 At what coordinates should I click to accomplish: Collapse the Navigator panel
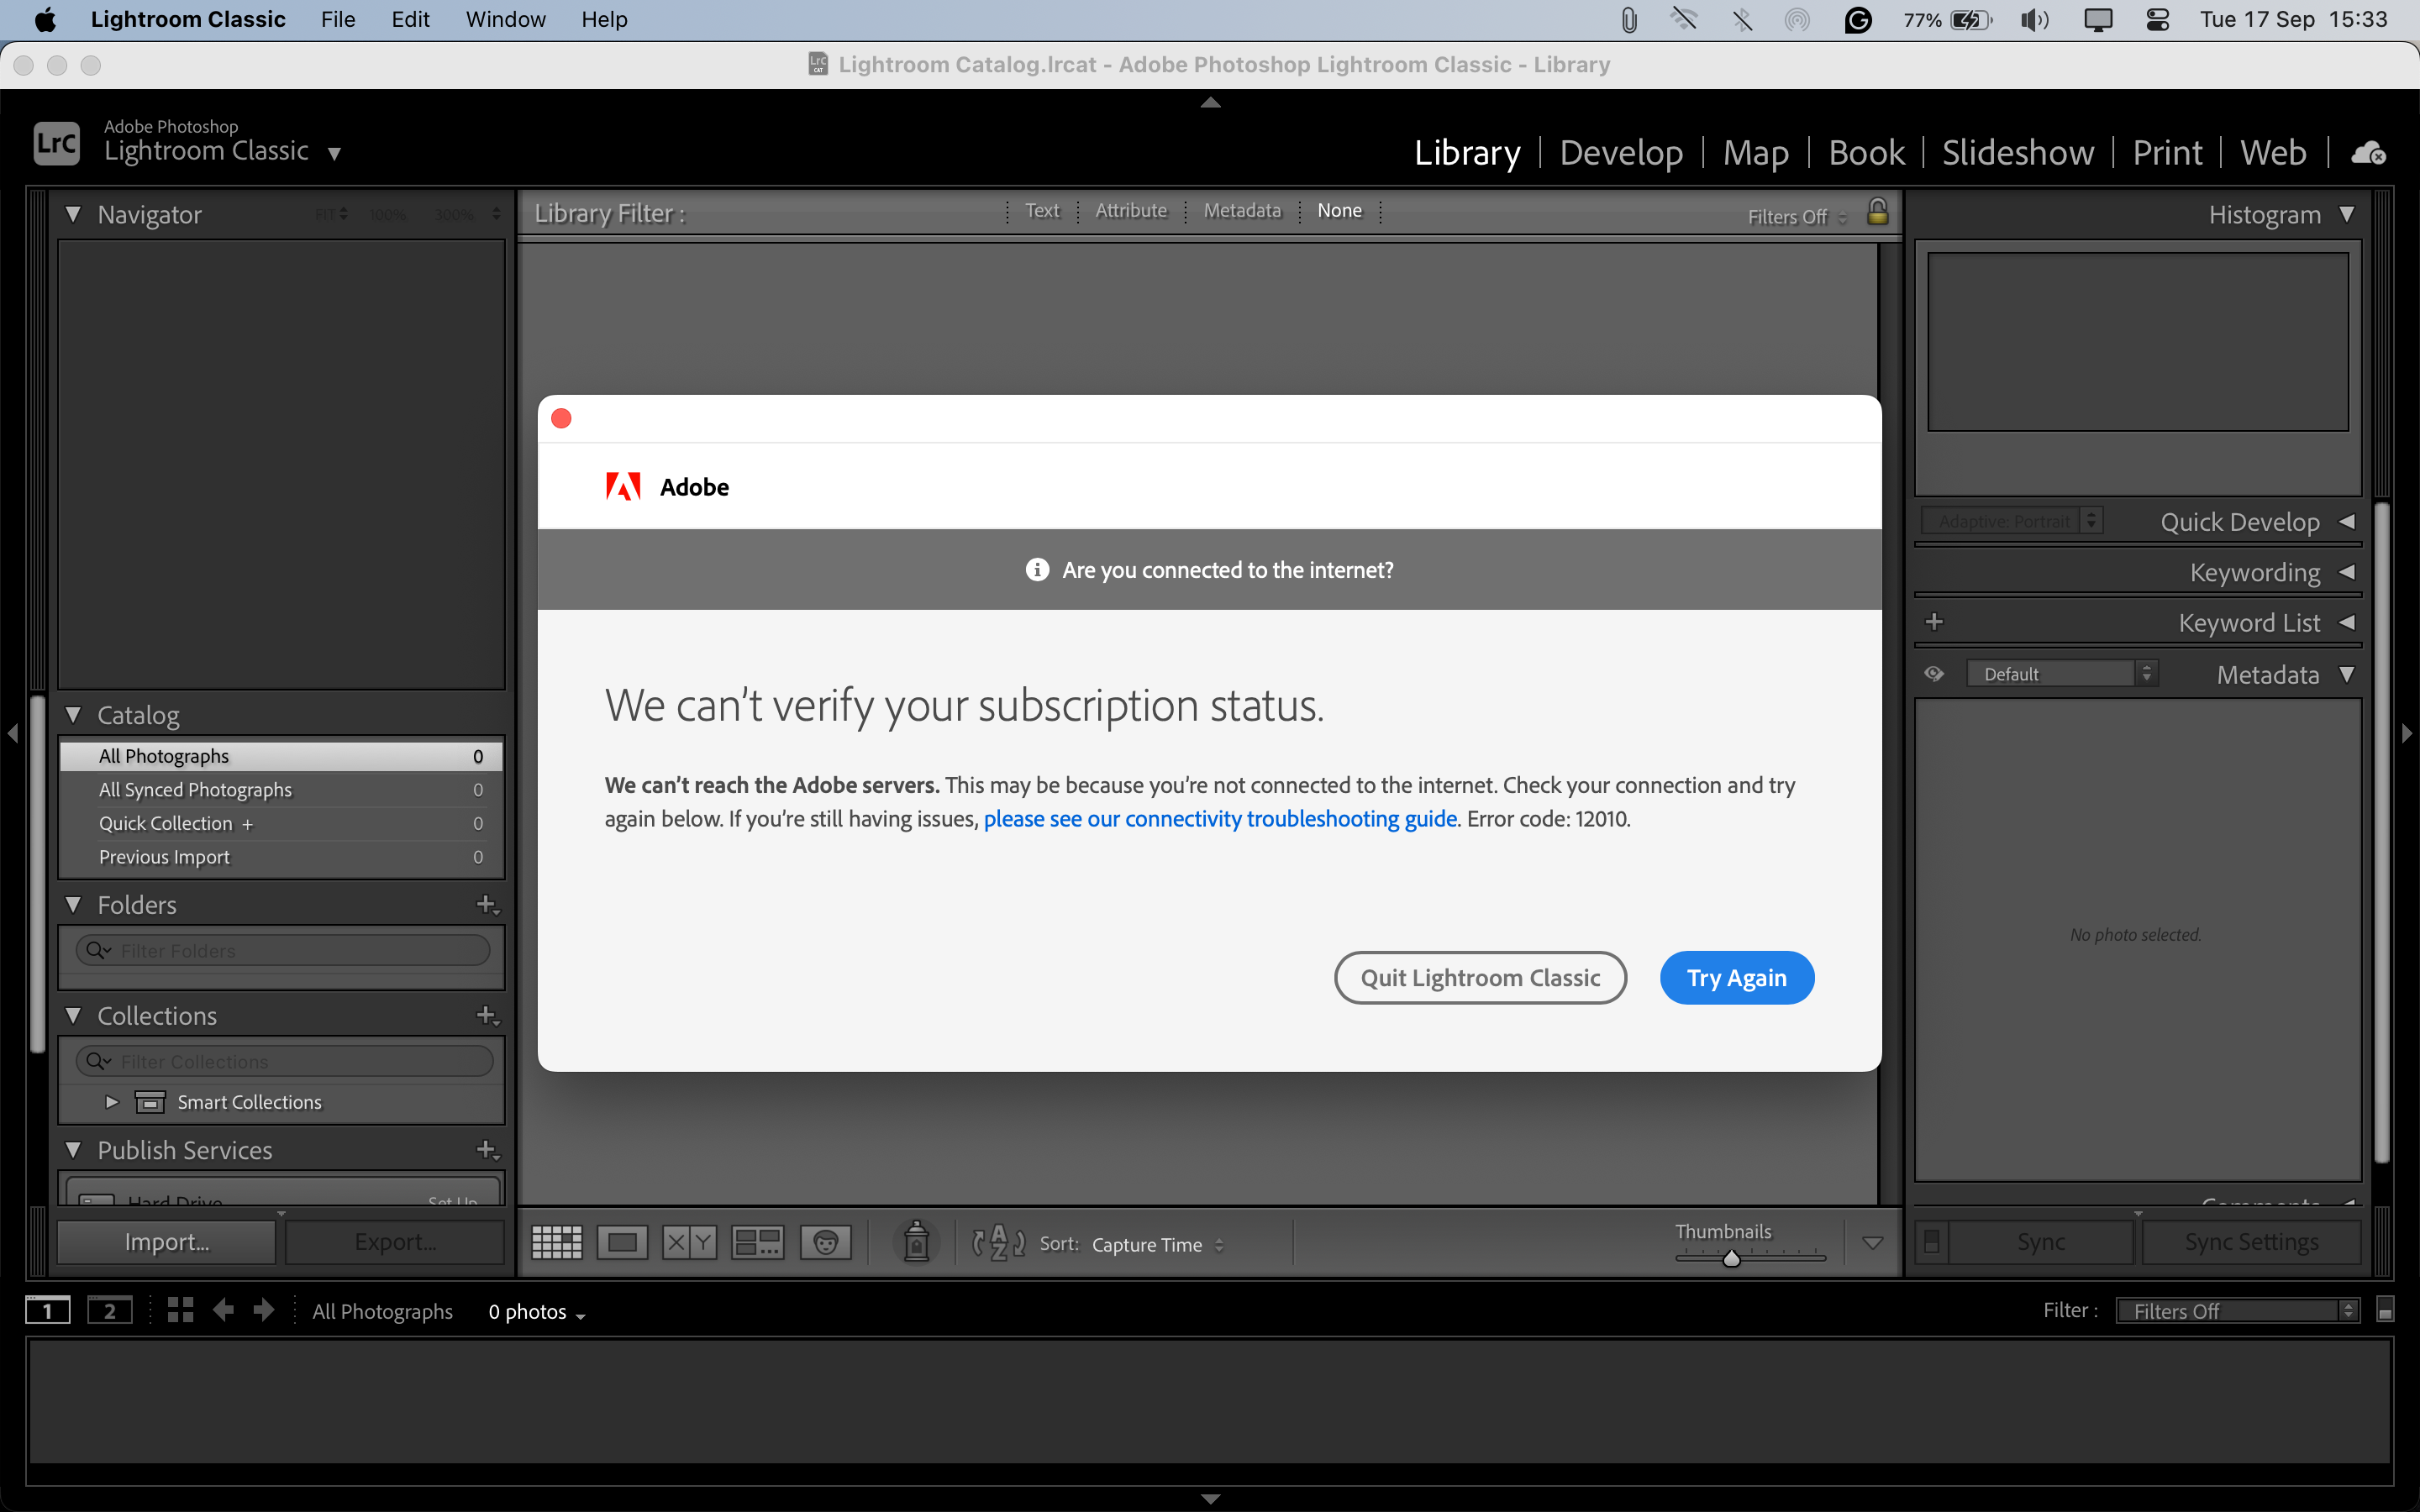[73, 214]
